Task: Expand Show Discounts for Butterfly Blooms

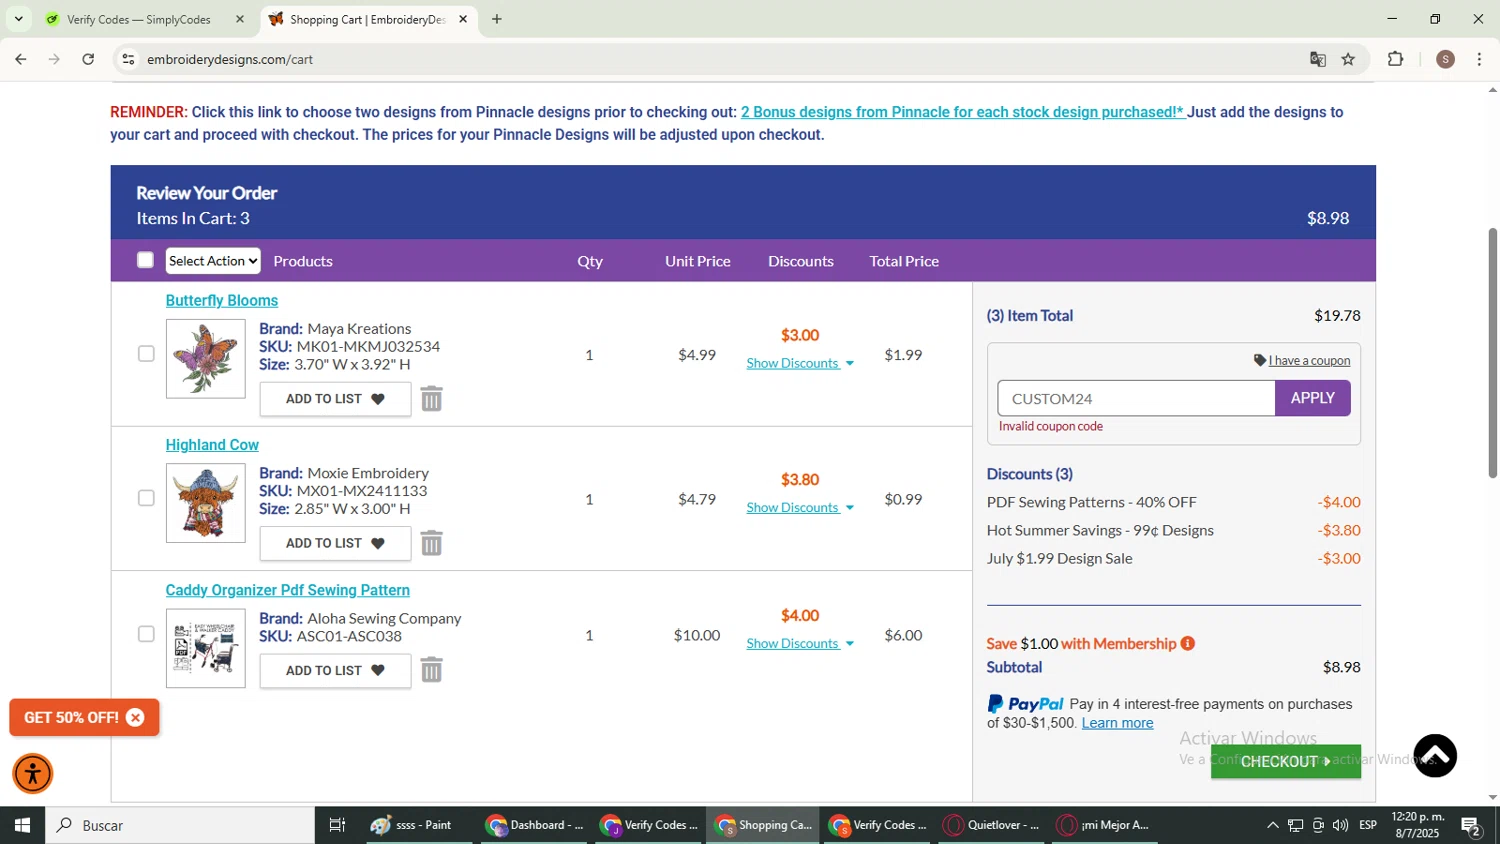Action: coord(800,363)
